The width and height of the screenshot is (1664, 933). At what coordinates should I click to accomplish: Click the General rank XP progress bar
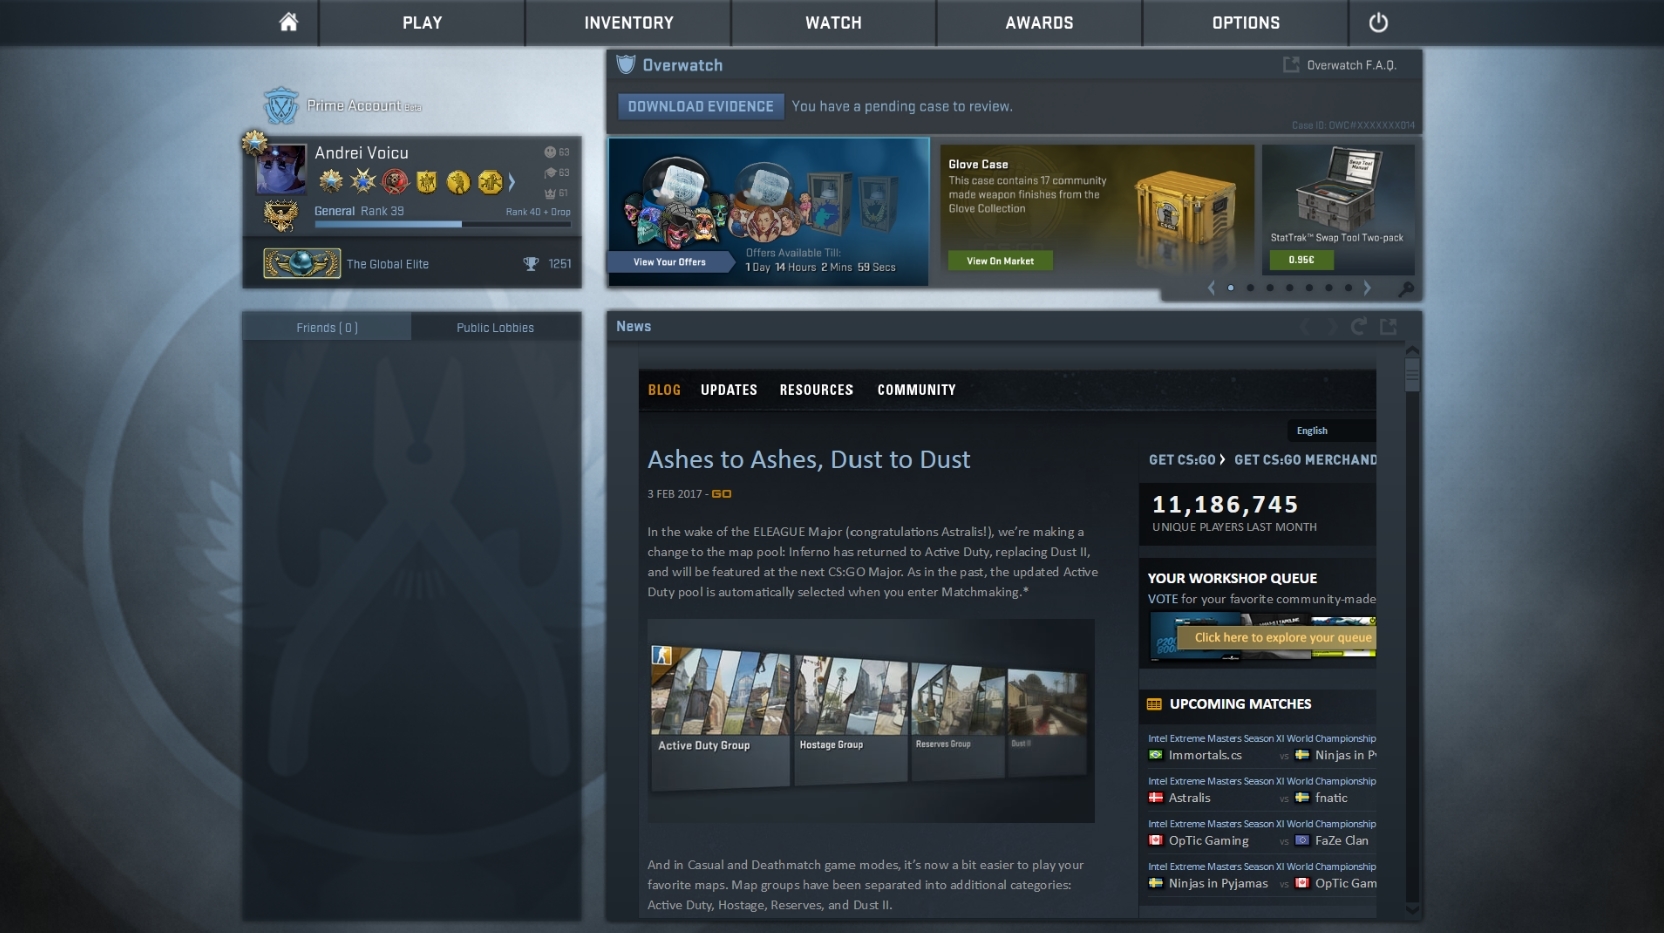pyautogui.click(x=443, y=224)
